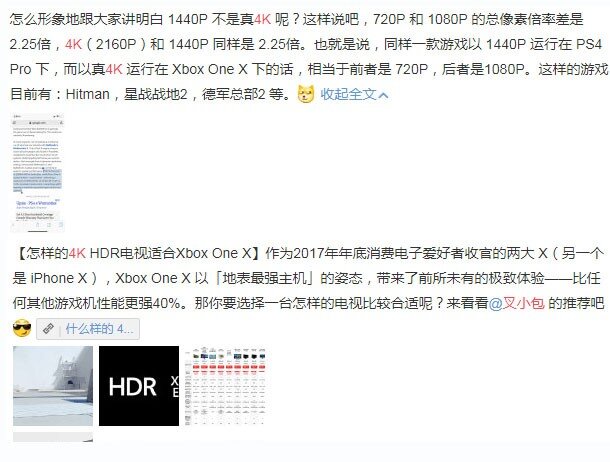Screen dimensions: 610x462
Task: Collapse the post with 收起全文 link
Action: (348, 94)
